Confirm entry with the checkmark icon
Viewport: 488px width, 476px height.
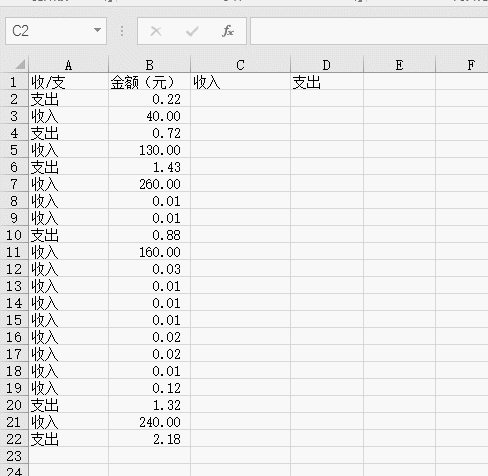tap(192, 31)
